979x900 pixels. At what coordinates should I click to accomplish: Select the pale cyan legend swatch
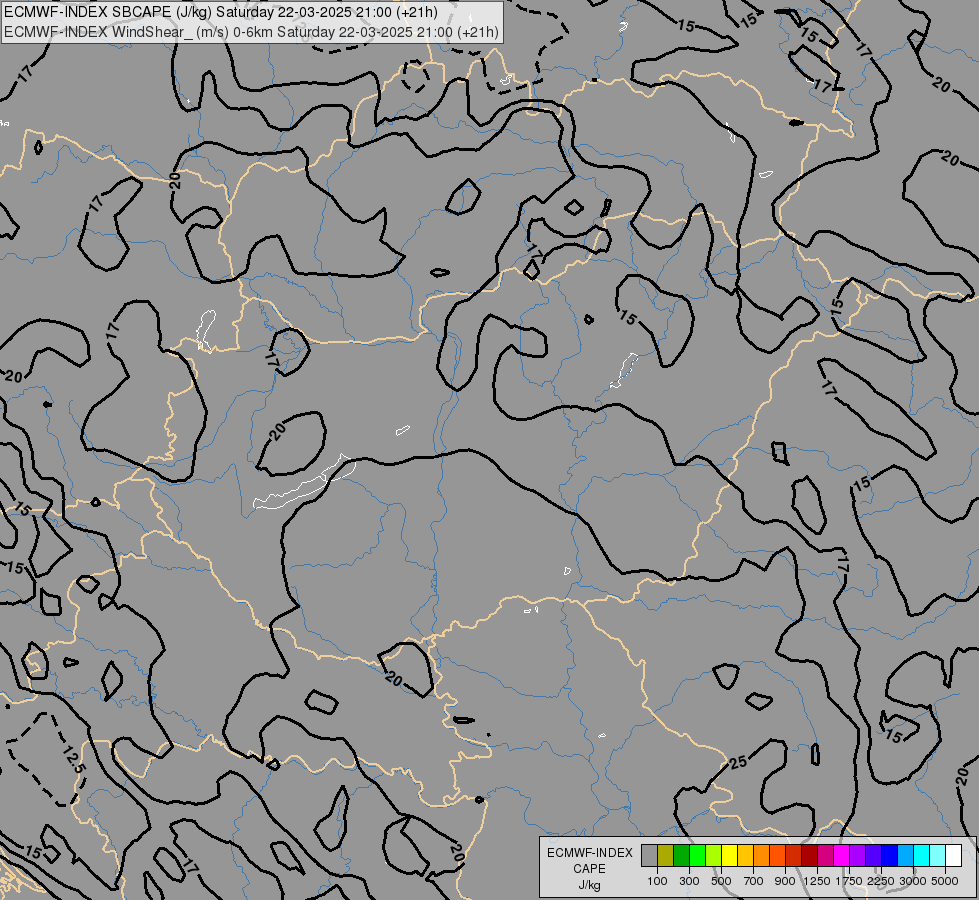938,855
